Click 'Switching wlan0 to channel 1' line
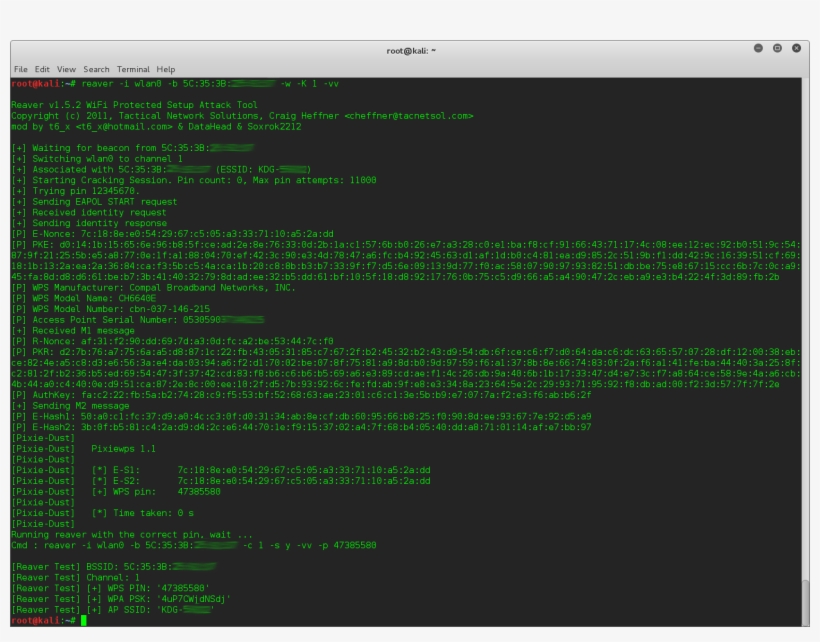 [x=97, y=159]
